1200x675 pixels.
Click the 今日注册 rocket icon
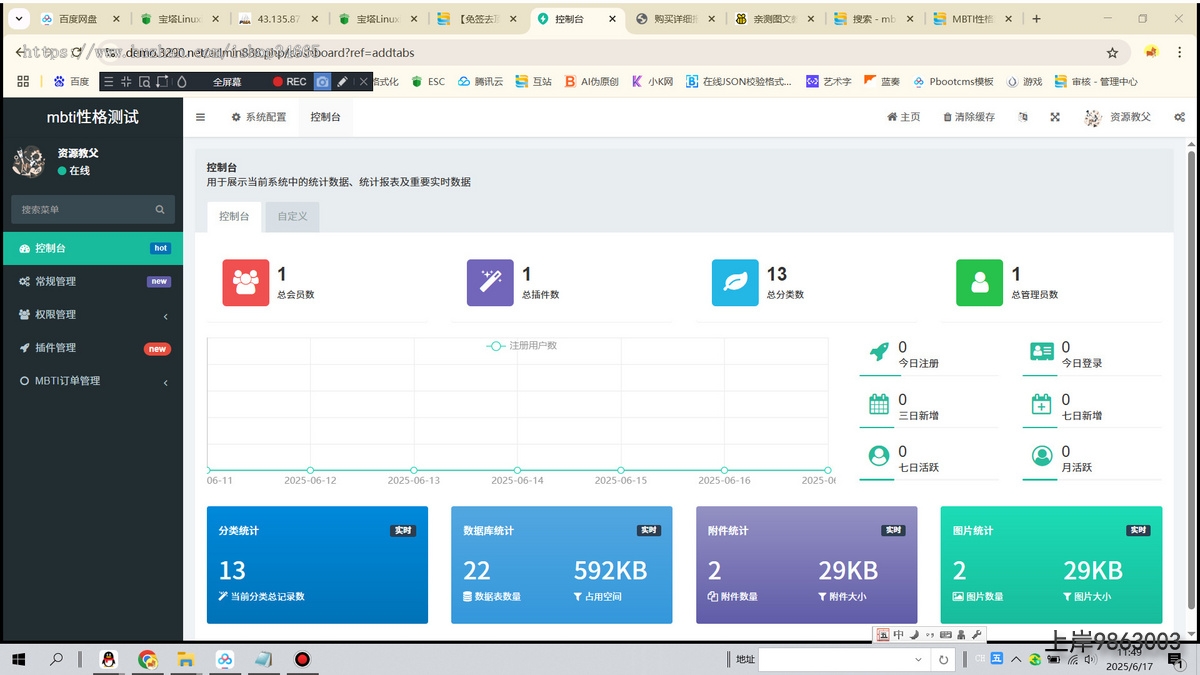click(879, 351)
